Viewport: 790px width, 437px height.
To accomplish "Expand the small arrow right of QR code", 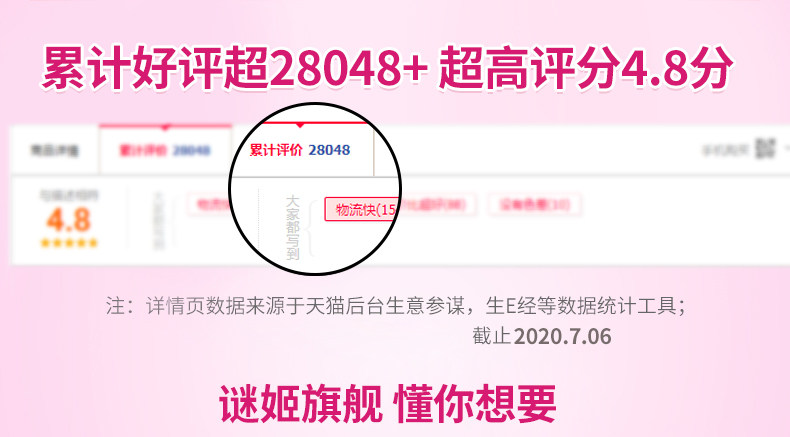I will coord(786,149).
